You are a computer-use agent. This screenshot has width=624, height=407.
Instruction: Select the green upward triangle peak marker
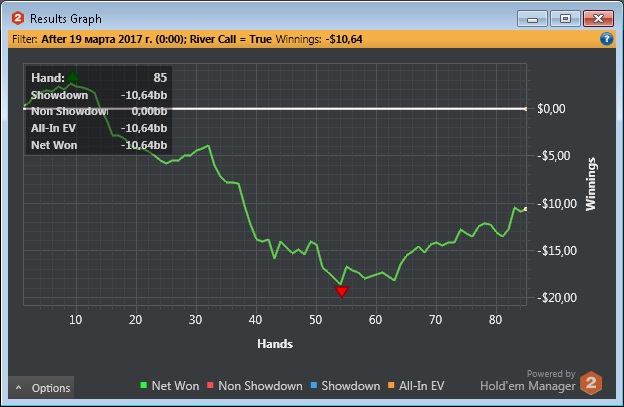72,76
